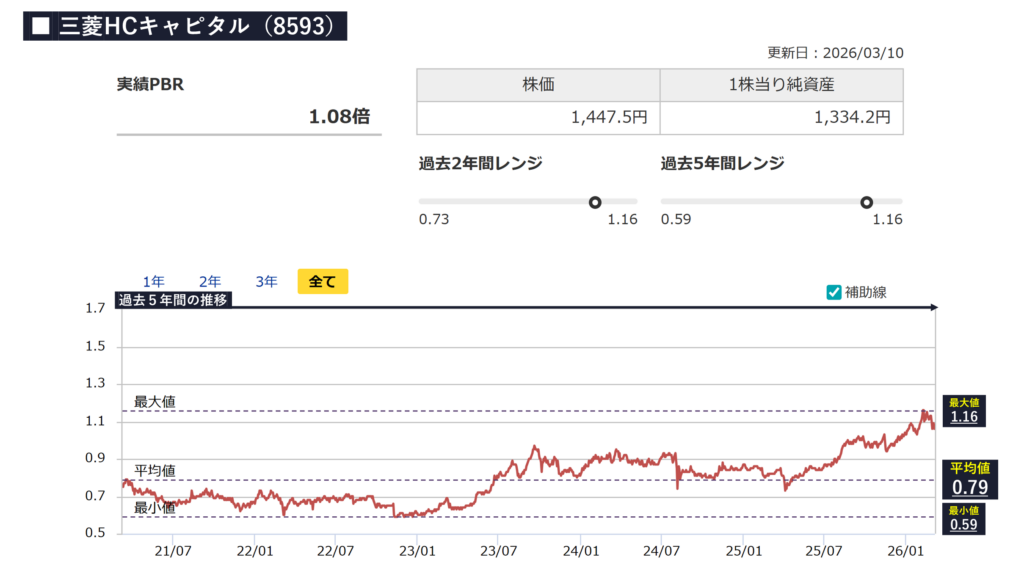
Task: Click the arrowhead at the chart's top-right end
Action: coord(933,307)
